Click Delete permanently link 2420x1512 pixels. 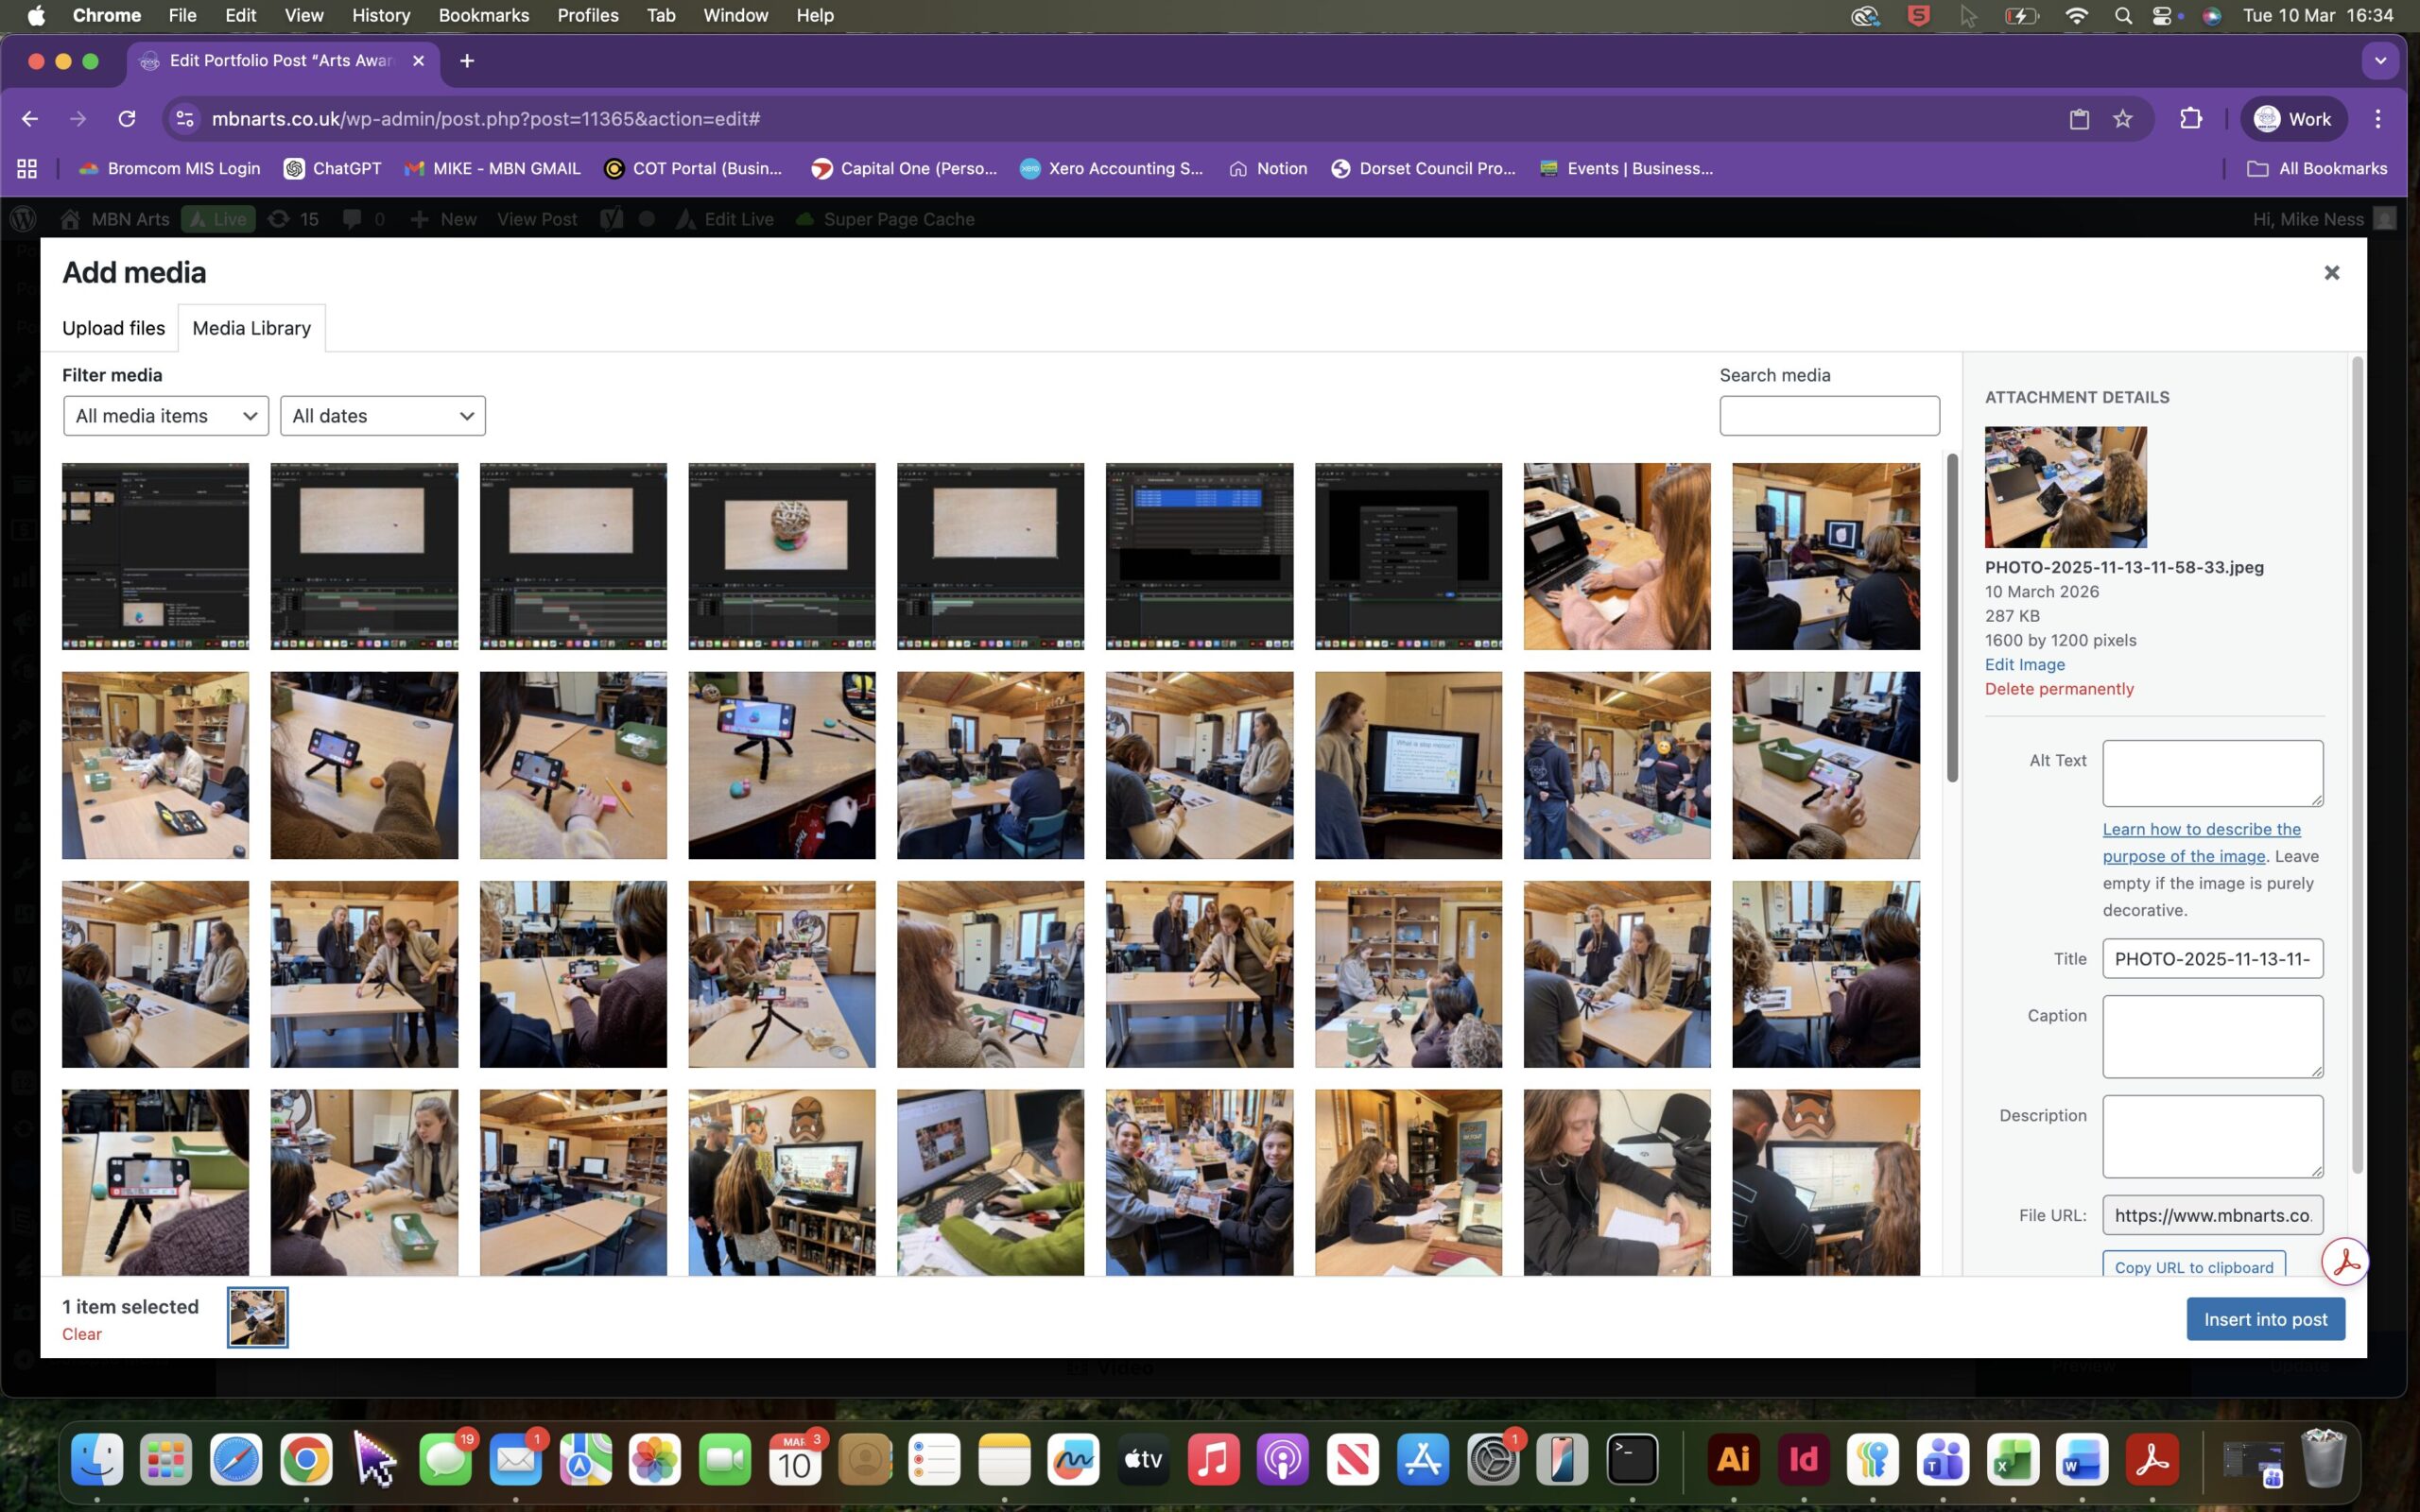pyautogui.click(x=2059, y=689)
